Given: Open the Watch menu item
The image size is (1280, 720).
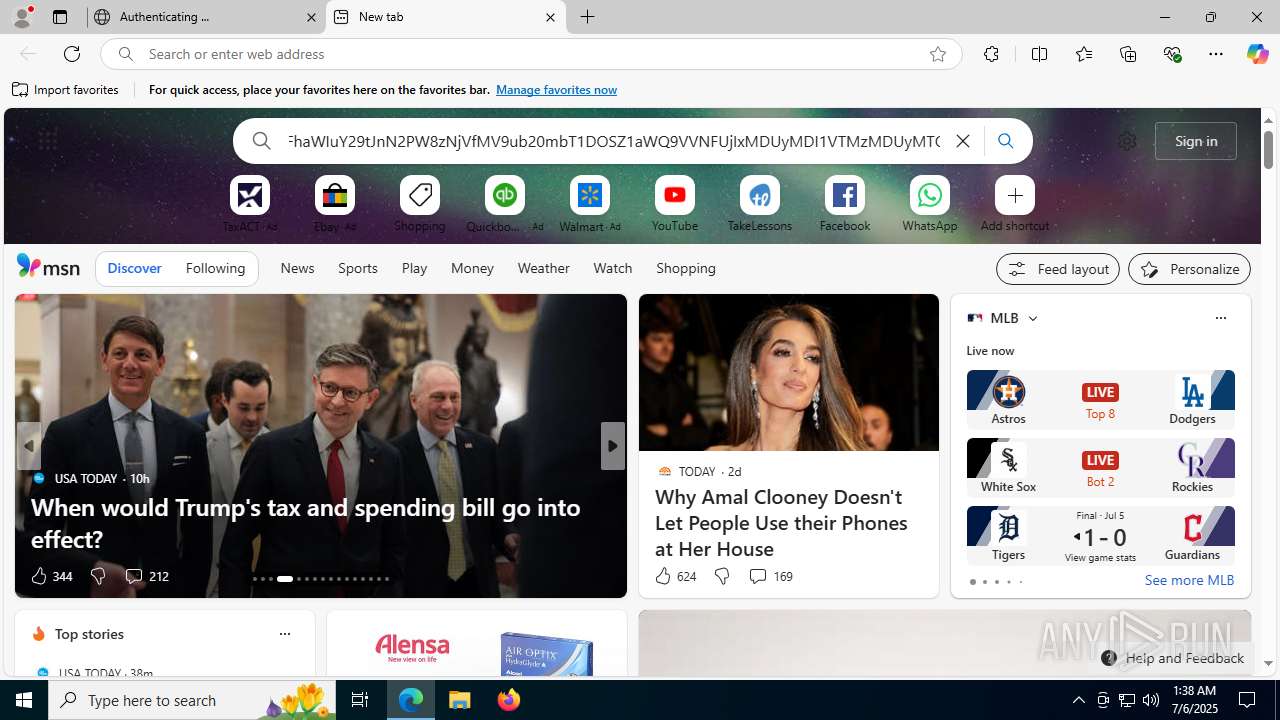Looking at the screenshot, I should [613, 268].
